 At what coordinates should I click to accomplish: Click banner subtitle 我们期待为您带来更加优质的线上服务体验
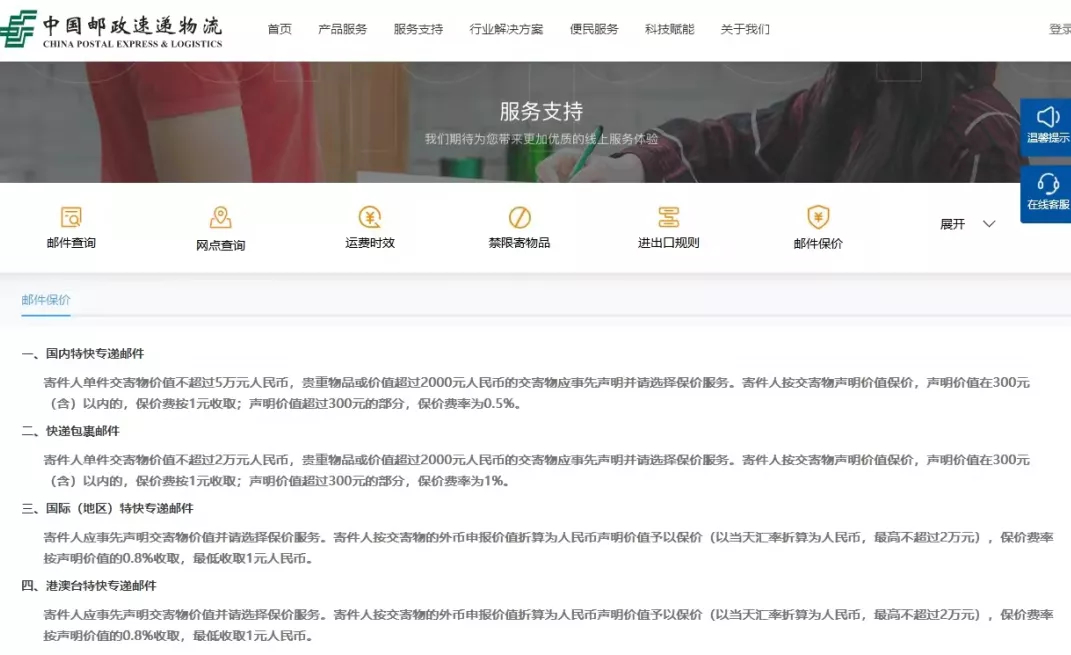pos(541,139)
